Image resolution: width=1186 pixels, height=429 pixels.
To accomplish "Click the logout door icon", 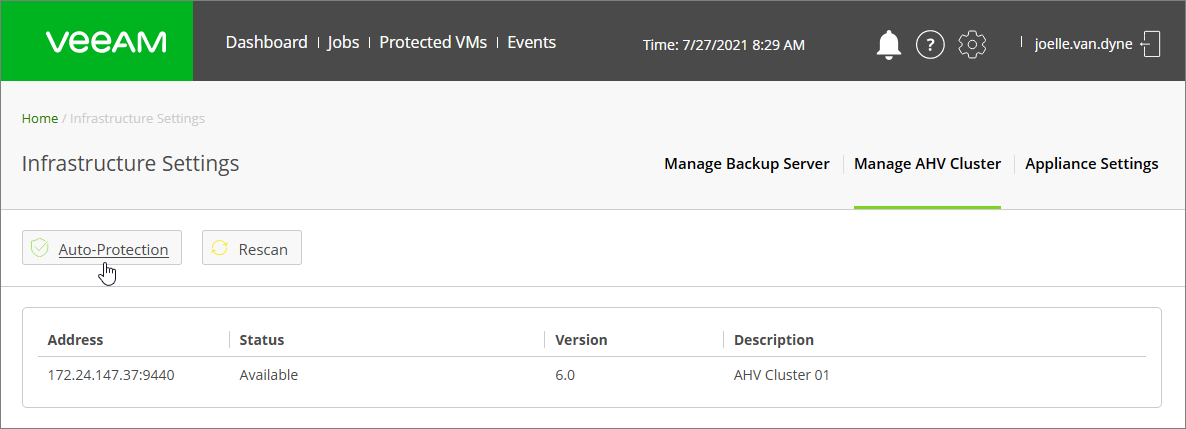I will coord(1150,44).
